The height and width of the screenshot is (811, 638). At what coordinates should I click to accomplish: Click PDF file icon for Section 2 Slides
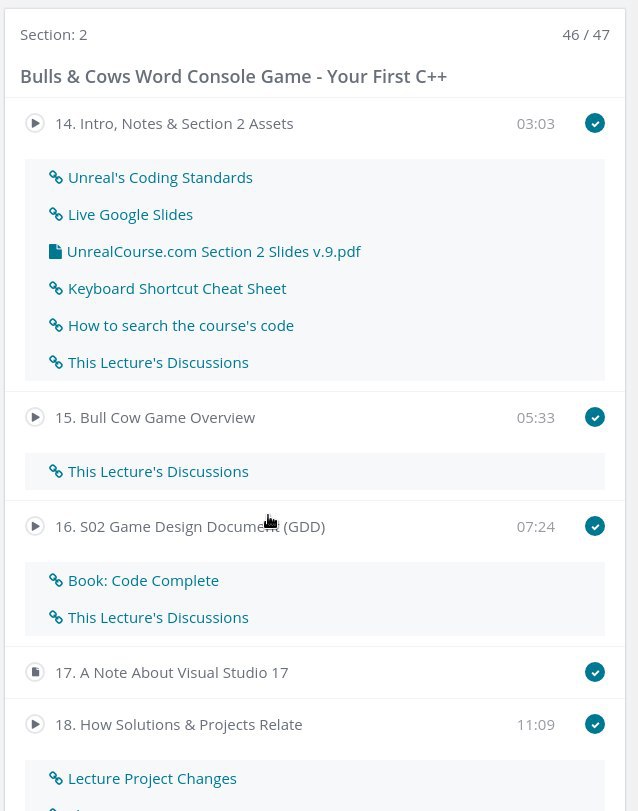[x=55, y=252]
